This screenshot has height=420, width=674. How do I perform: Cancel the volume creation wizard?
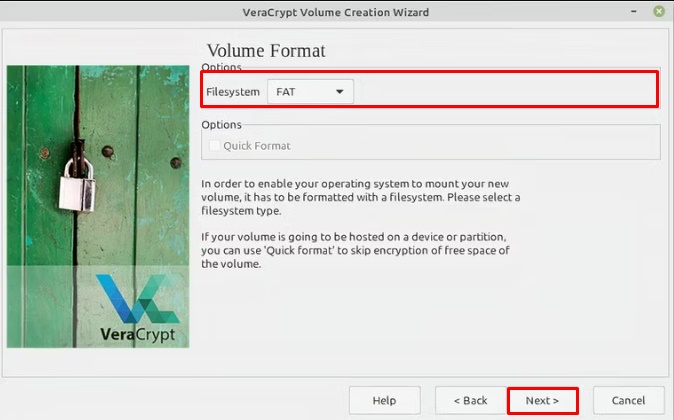click(628, 401)
